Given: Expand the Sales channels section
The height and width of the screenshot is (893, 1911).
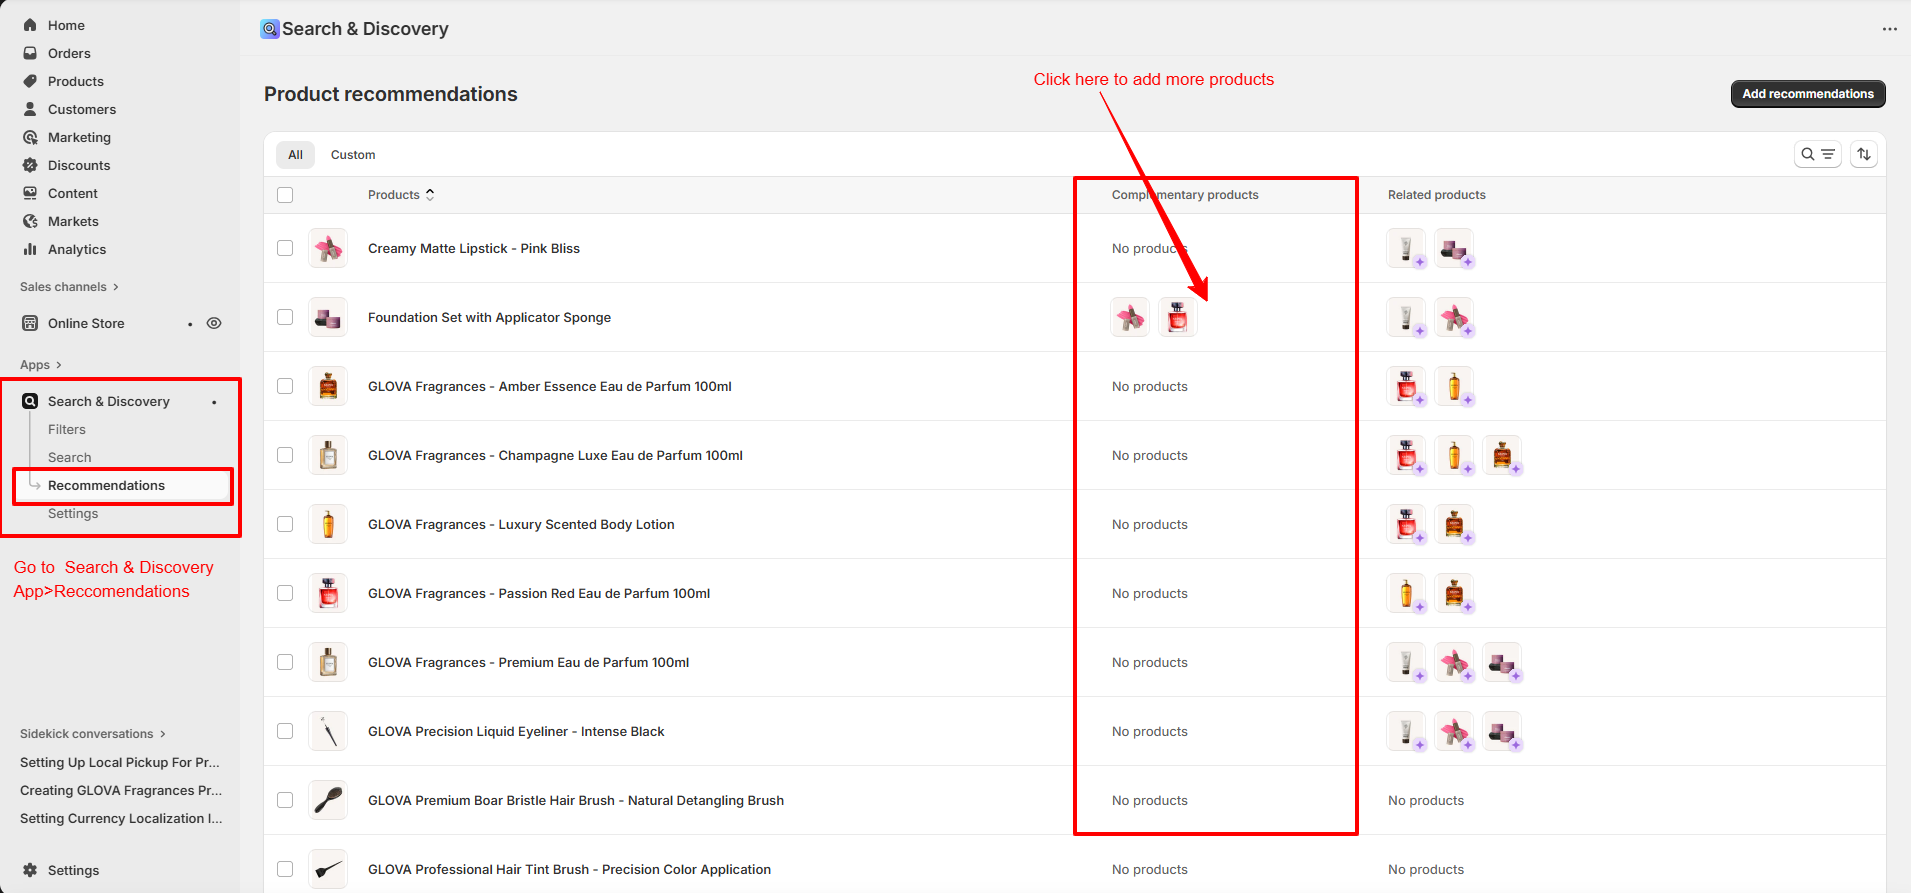Looking at the screenshot, I should coord(69,287).
